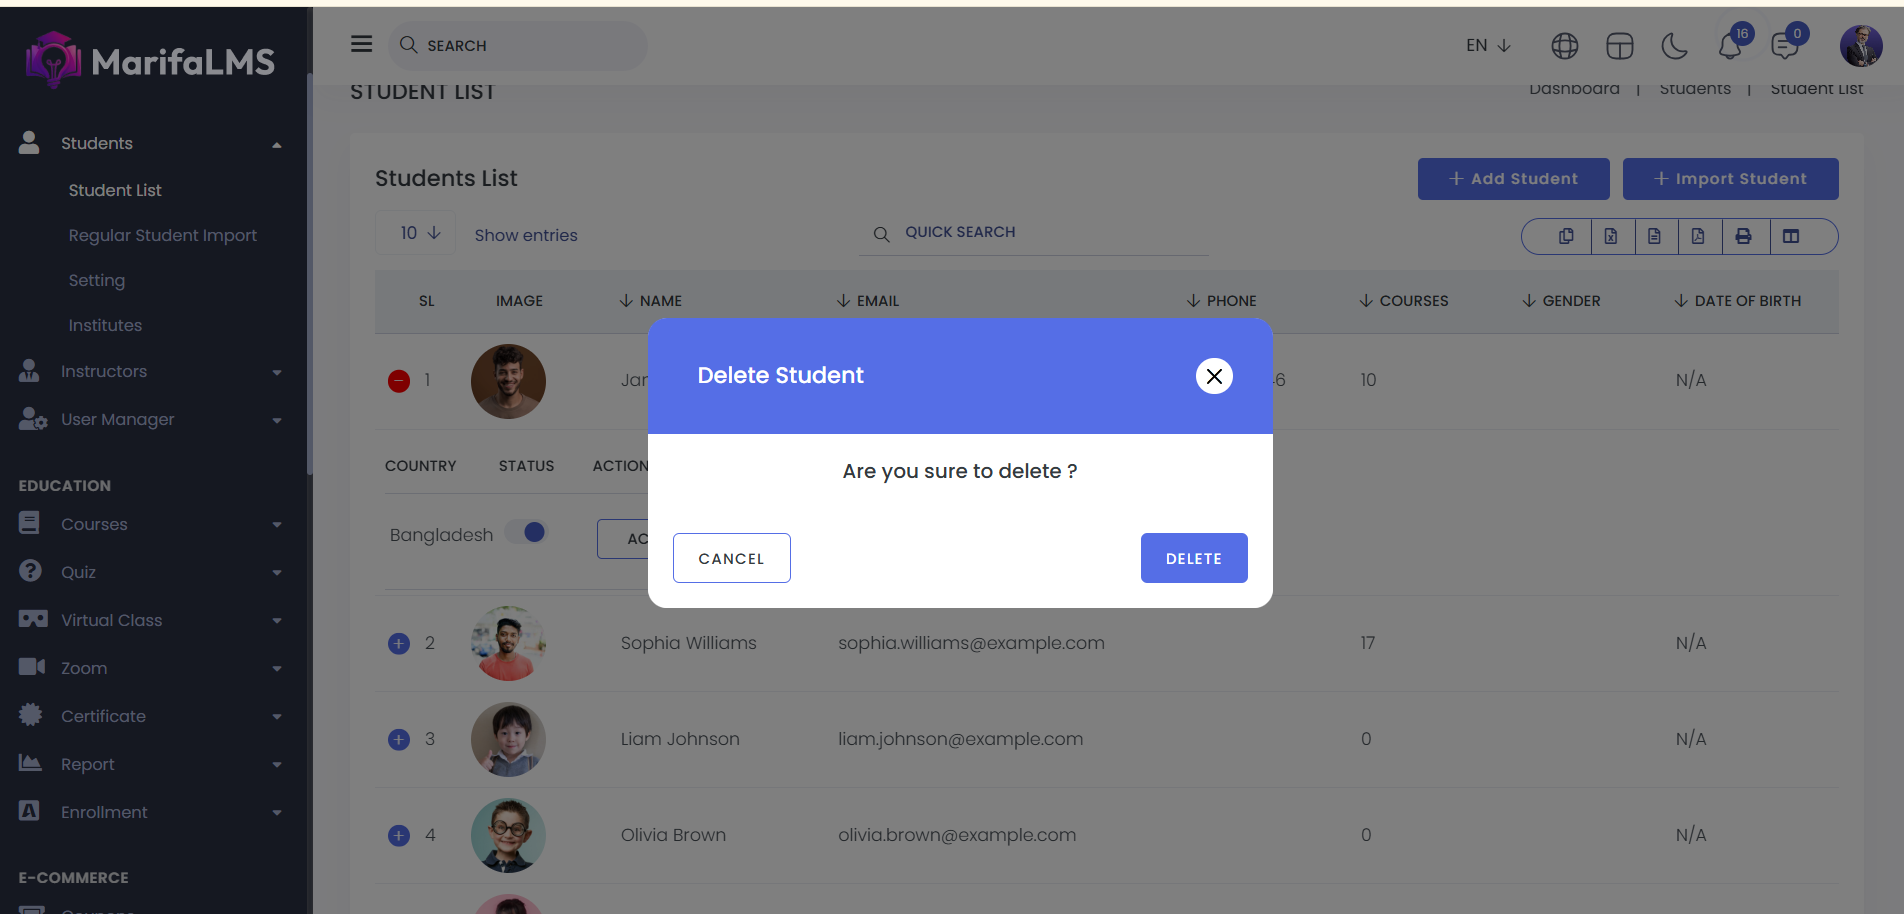Close the Delete Student dialog

(1214, 376)
